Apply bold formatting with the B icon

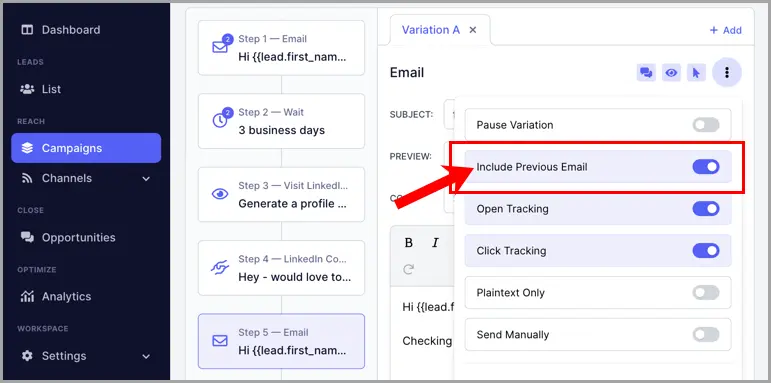click(x=408, y=243)
